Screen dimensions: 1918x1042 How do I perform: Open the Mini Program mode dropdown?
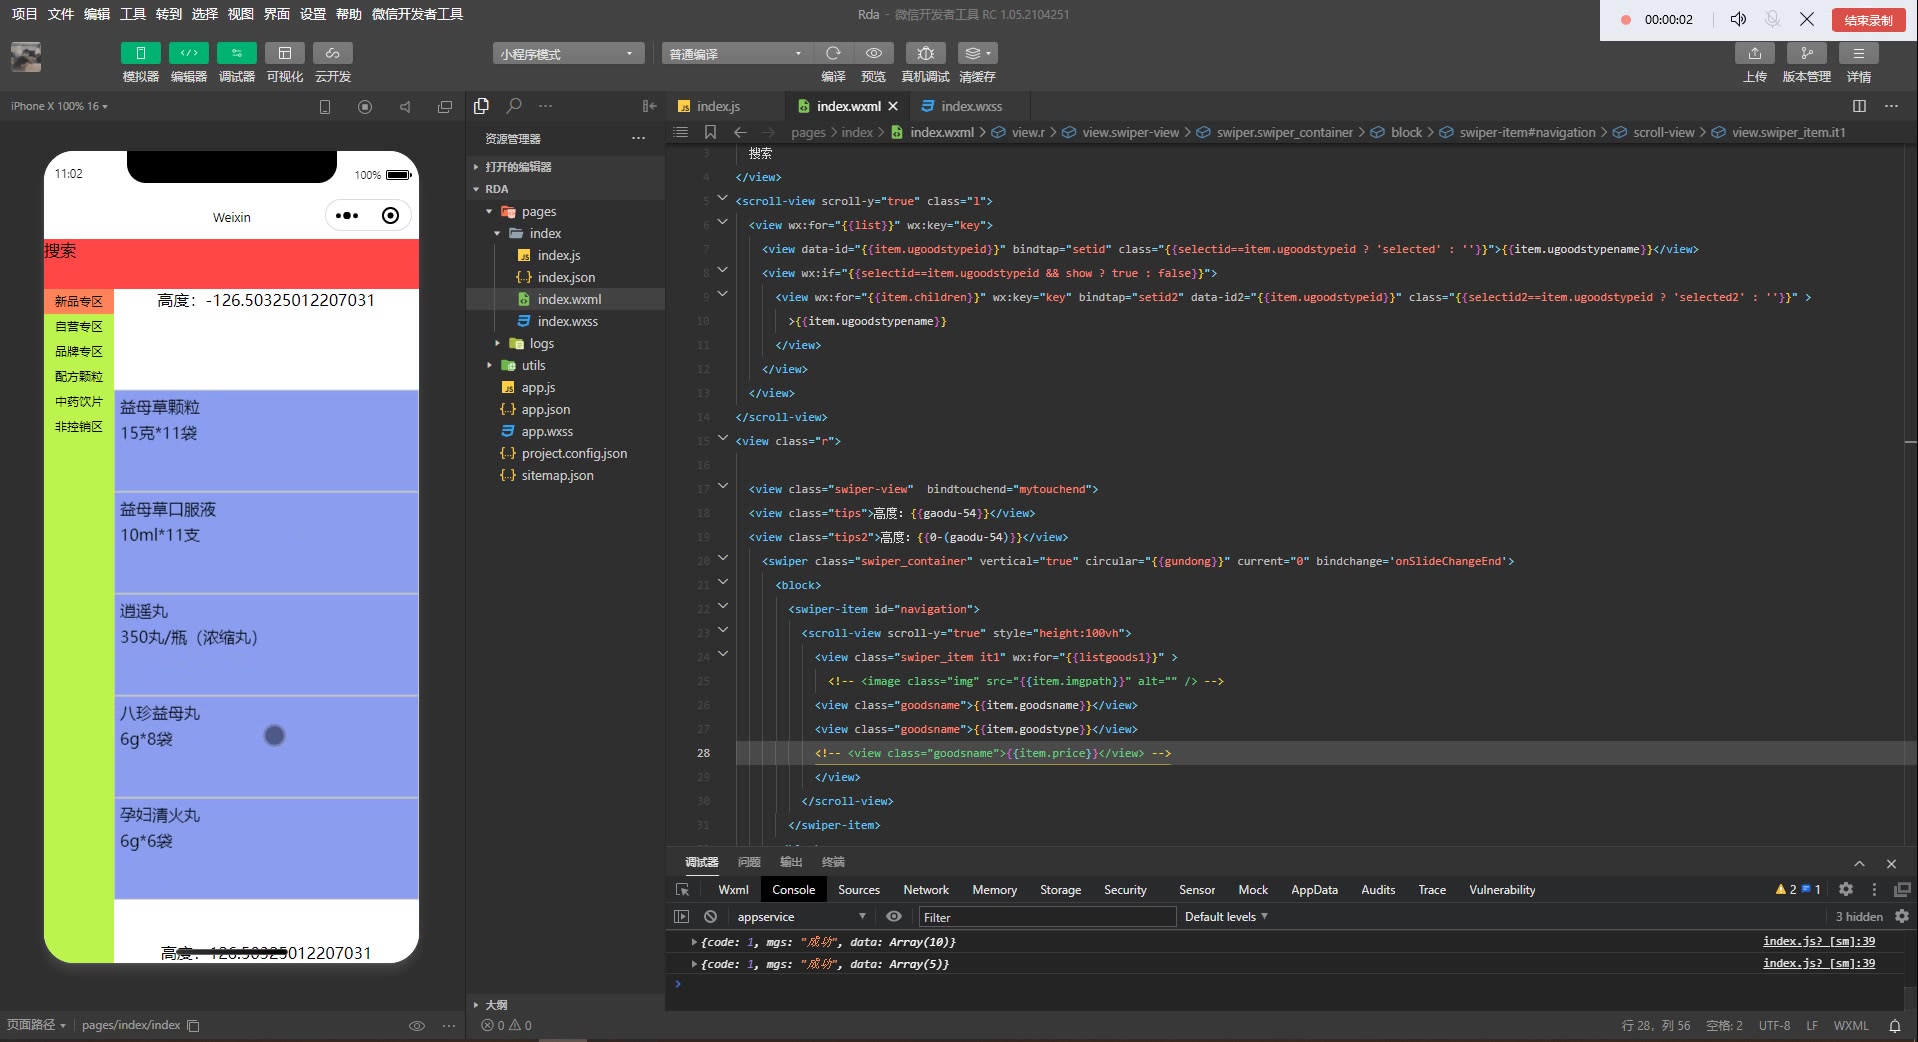[x=567, y=54]
